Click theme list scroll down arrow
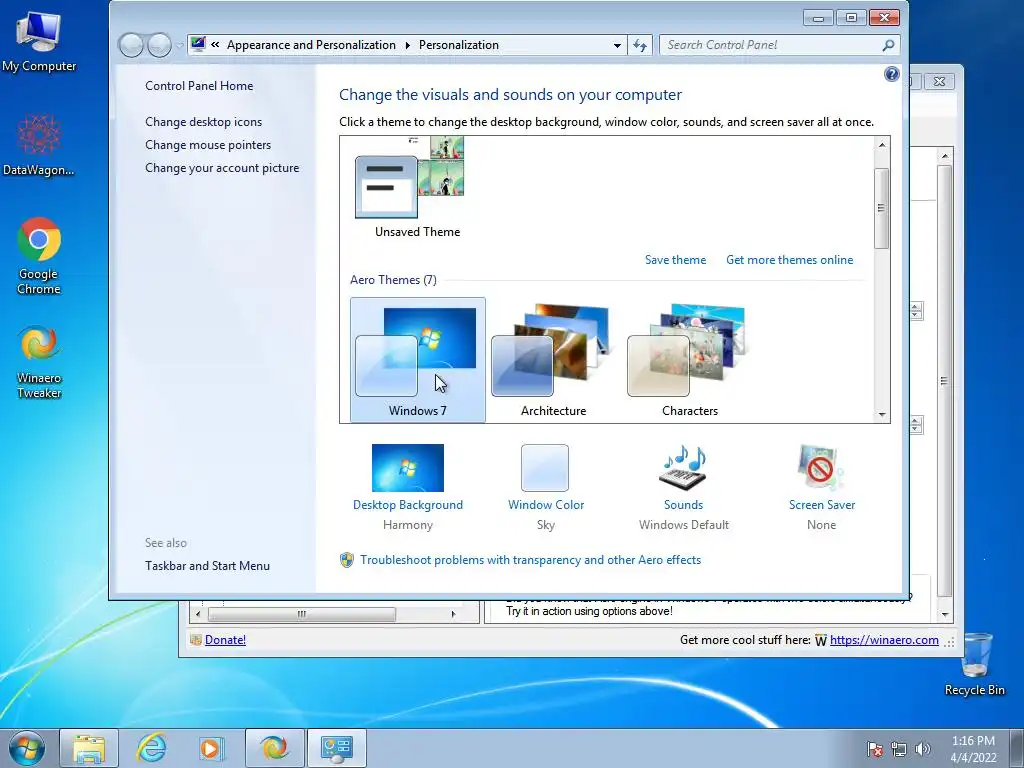1024x768 pixels. click(882, 415)
